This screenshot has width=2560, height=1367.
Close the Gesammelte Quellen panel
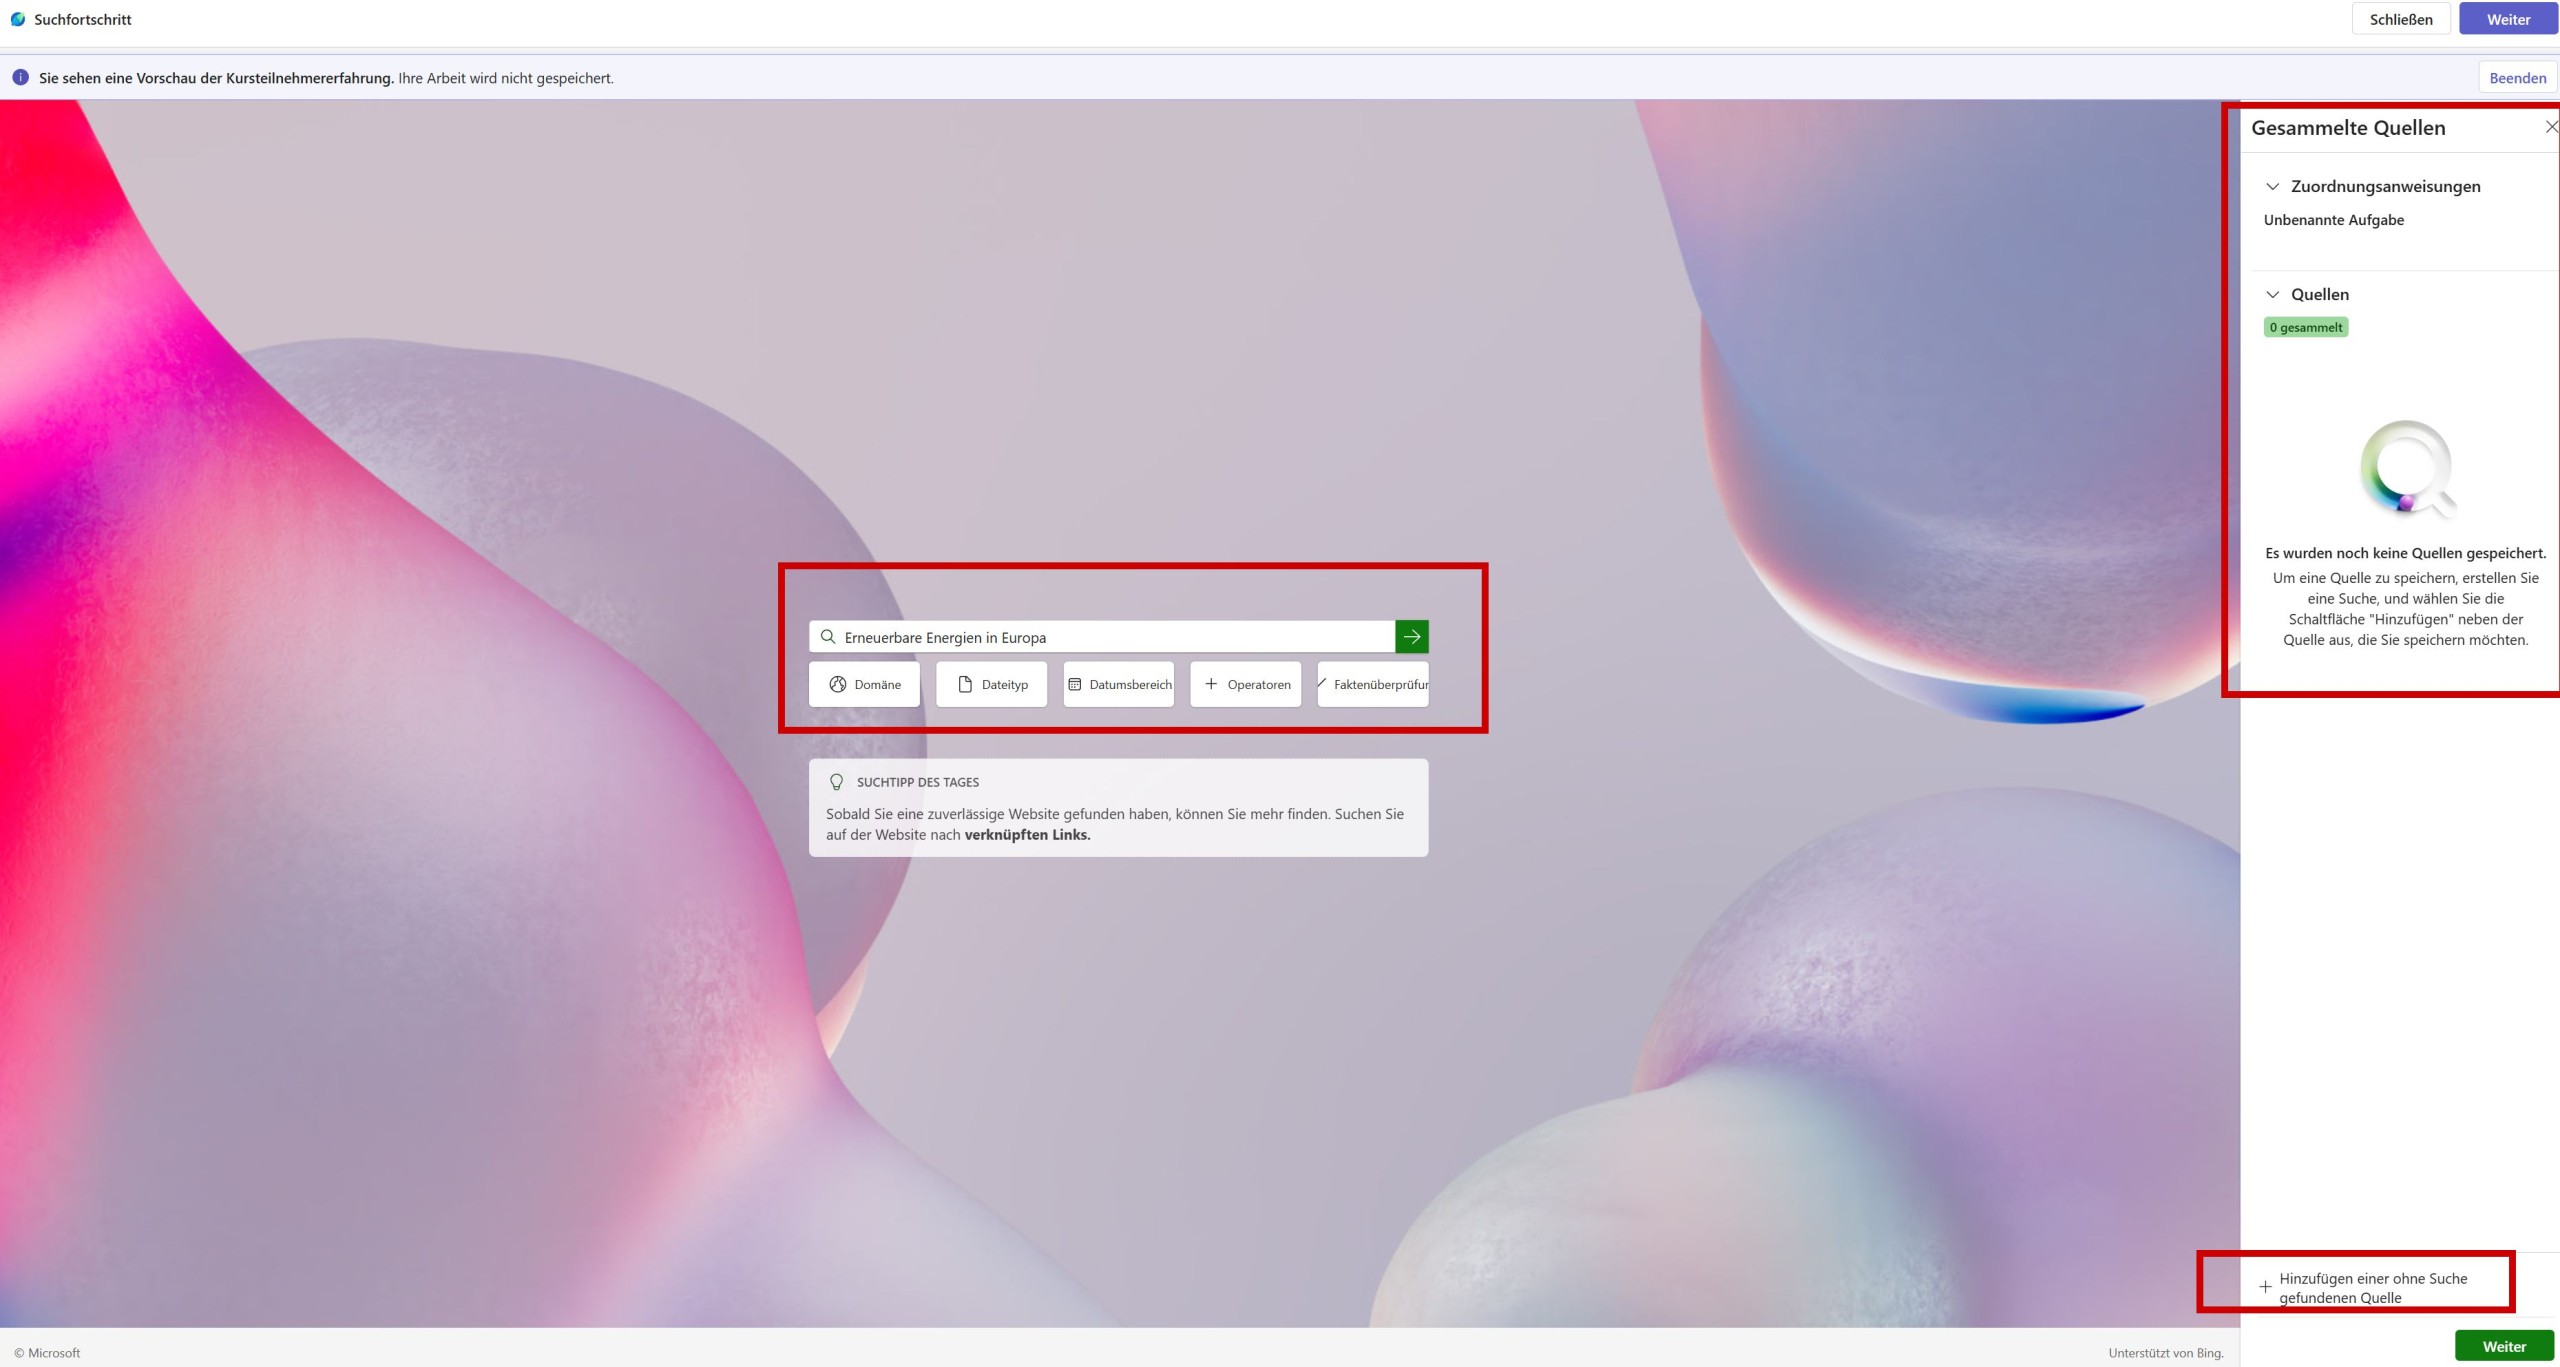click(2551, 127)
